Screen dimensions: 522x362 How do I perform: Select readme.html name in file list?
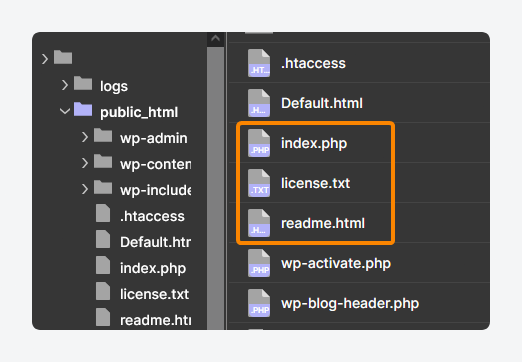pyautogui.click(x=323, y=223)
